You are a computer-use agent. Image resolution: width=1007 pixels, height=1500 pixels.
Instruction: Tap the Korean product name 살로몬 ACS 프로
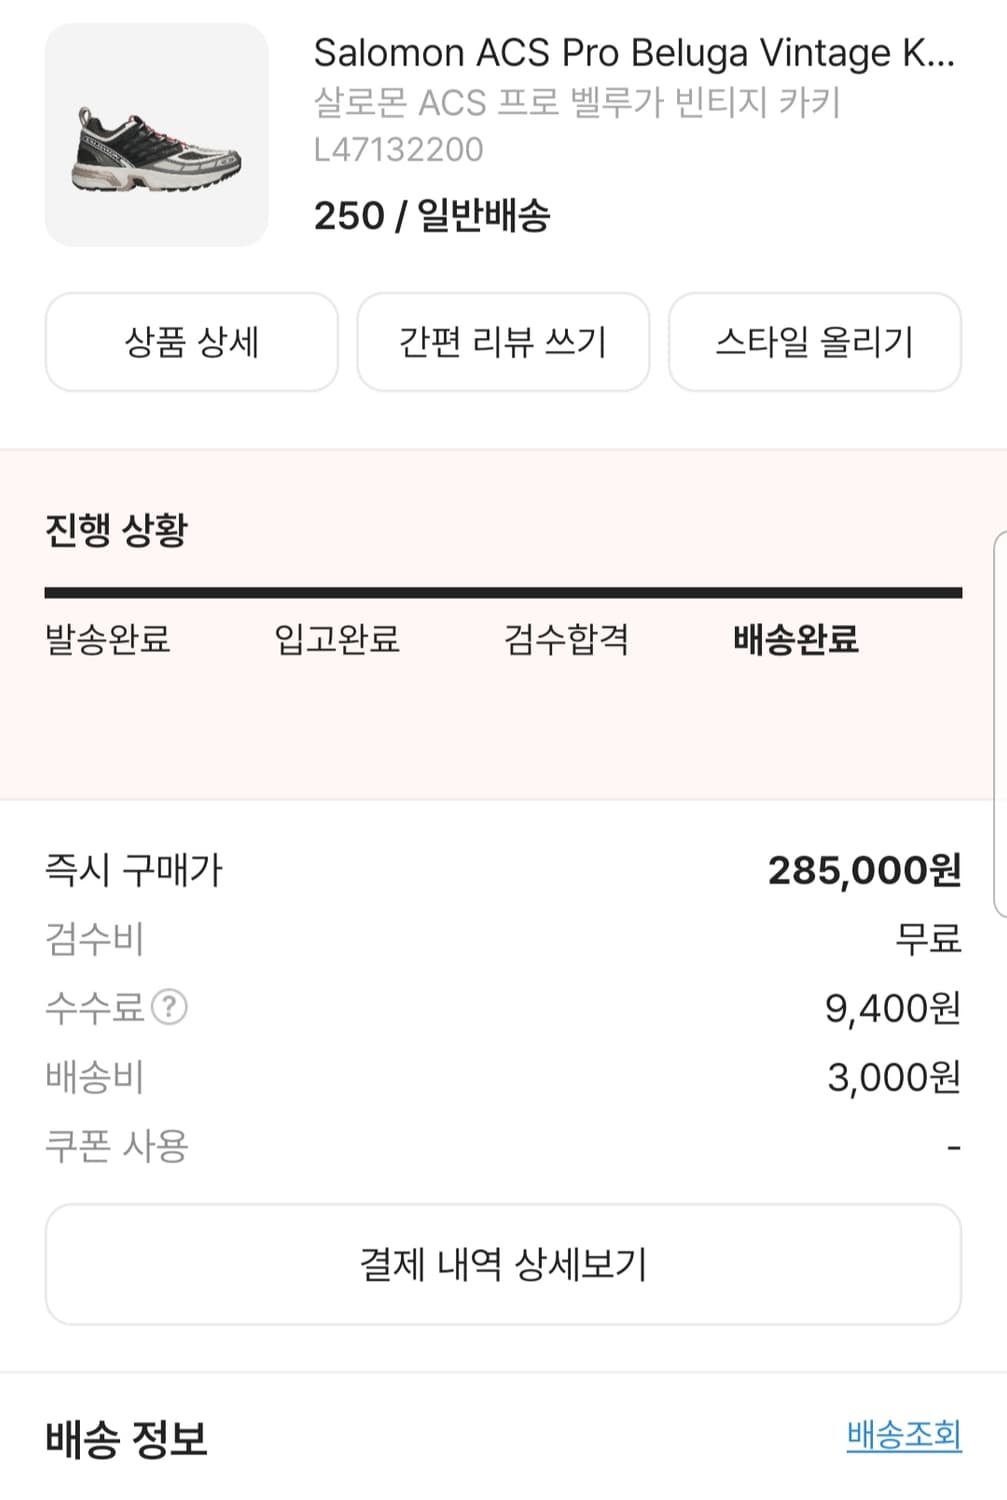(577, 102)
